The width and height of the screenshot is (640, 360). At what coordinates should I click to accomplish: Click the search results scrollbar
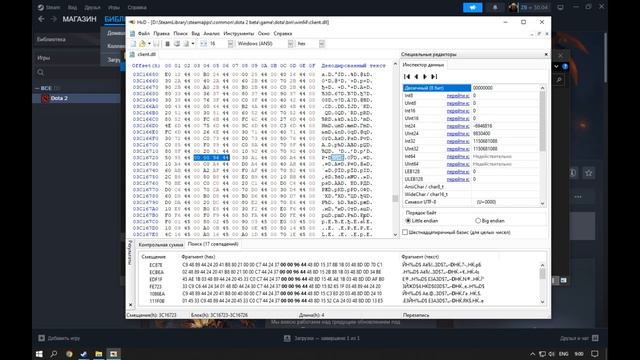tap(542, 283)
